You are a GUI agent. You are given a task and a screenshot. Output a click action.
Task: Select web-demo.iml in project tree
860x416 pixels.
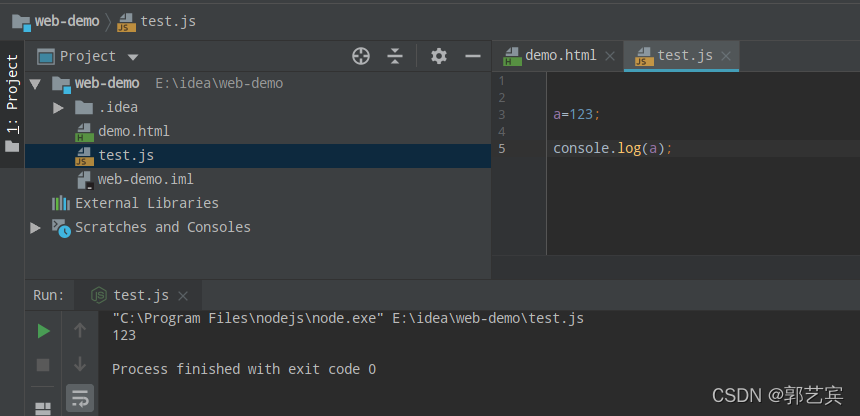tap(145, 179)
